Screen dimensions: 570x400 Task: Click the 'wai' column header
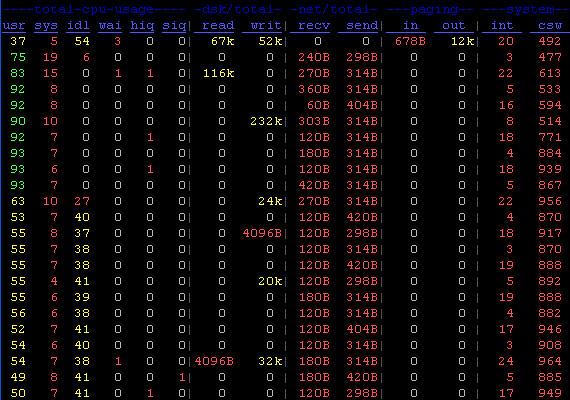pos(110,25)
